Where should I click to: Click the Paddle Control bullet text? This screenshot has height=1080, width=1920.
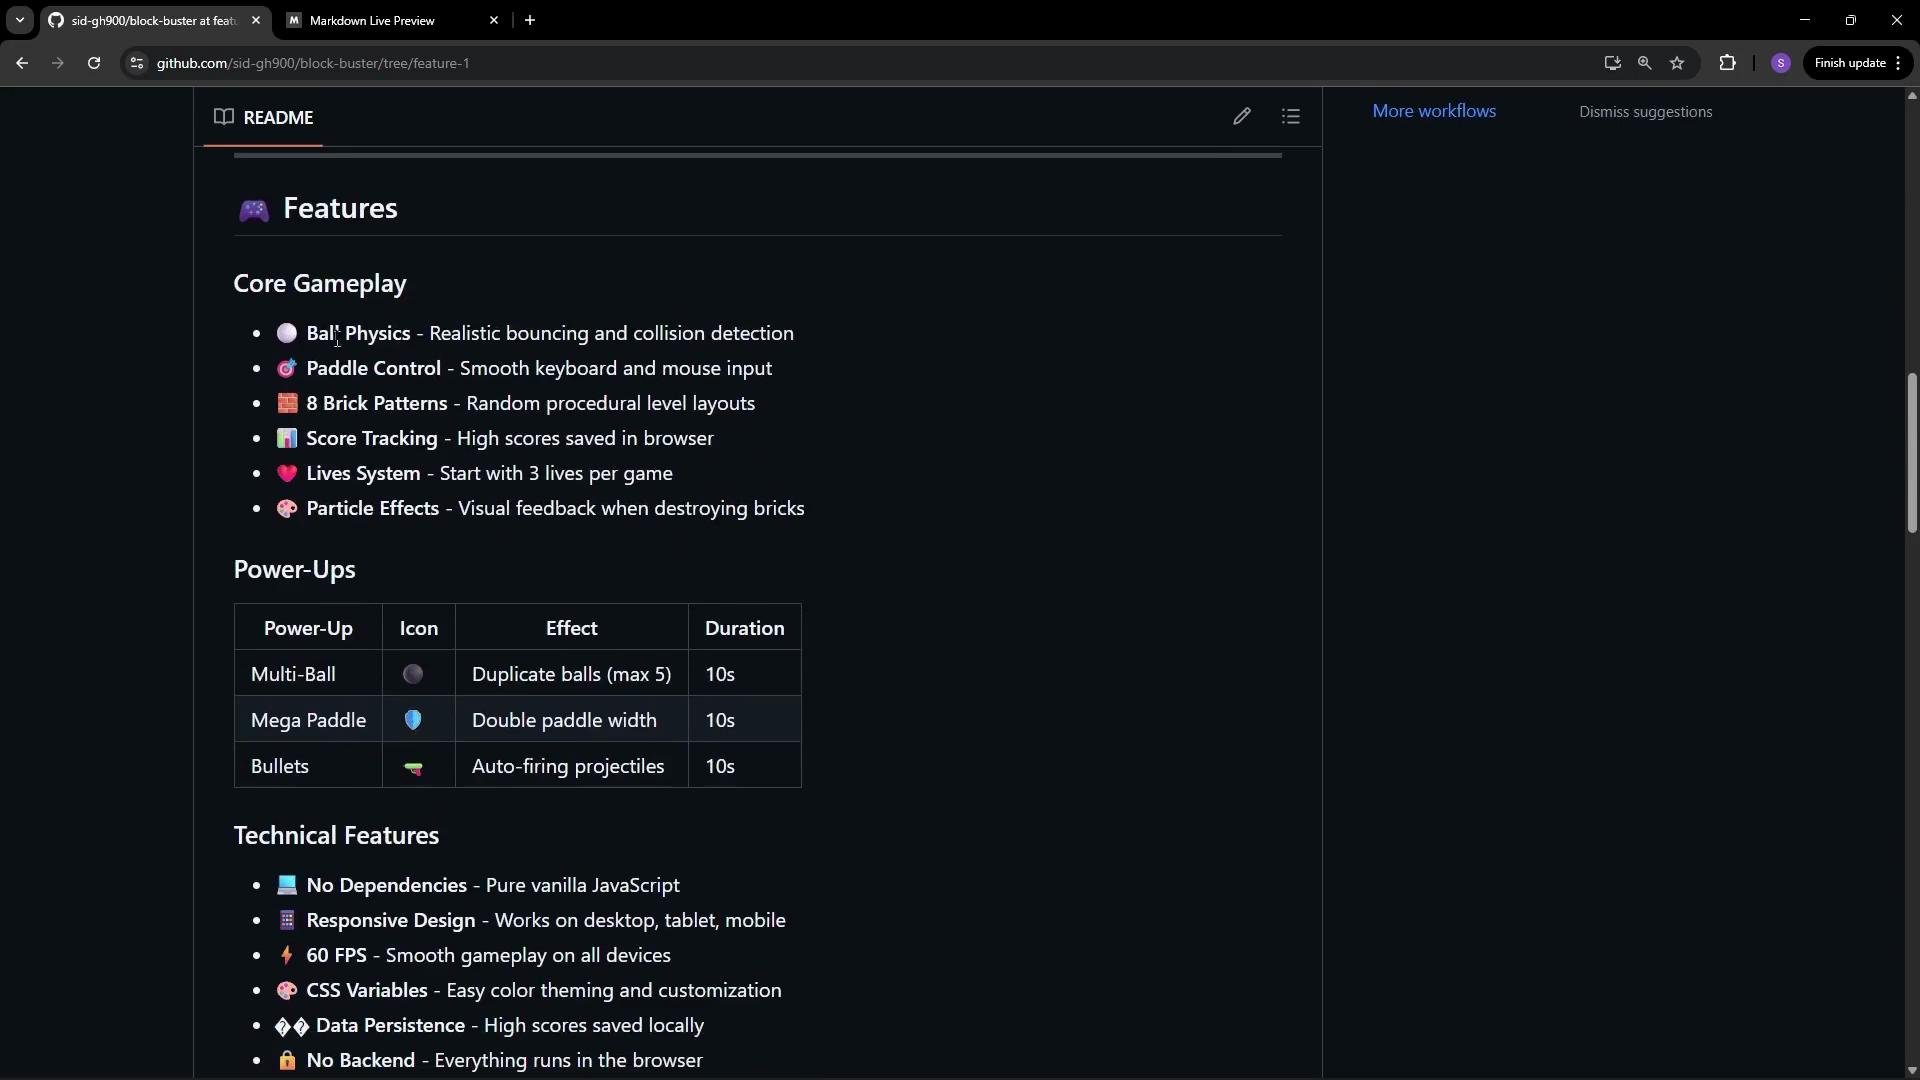[539, 368]
